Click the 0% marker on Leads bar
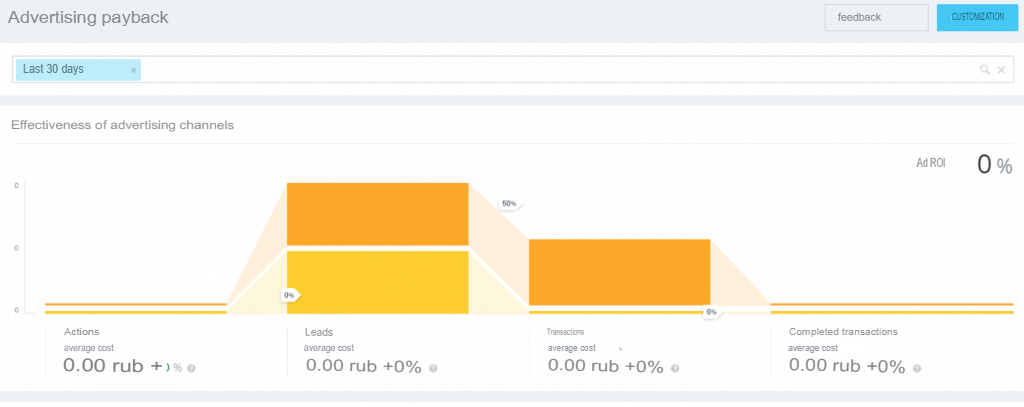 [x=289, y=295]
